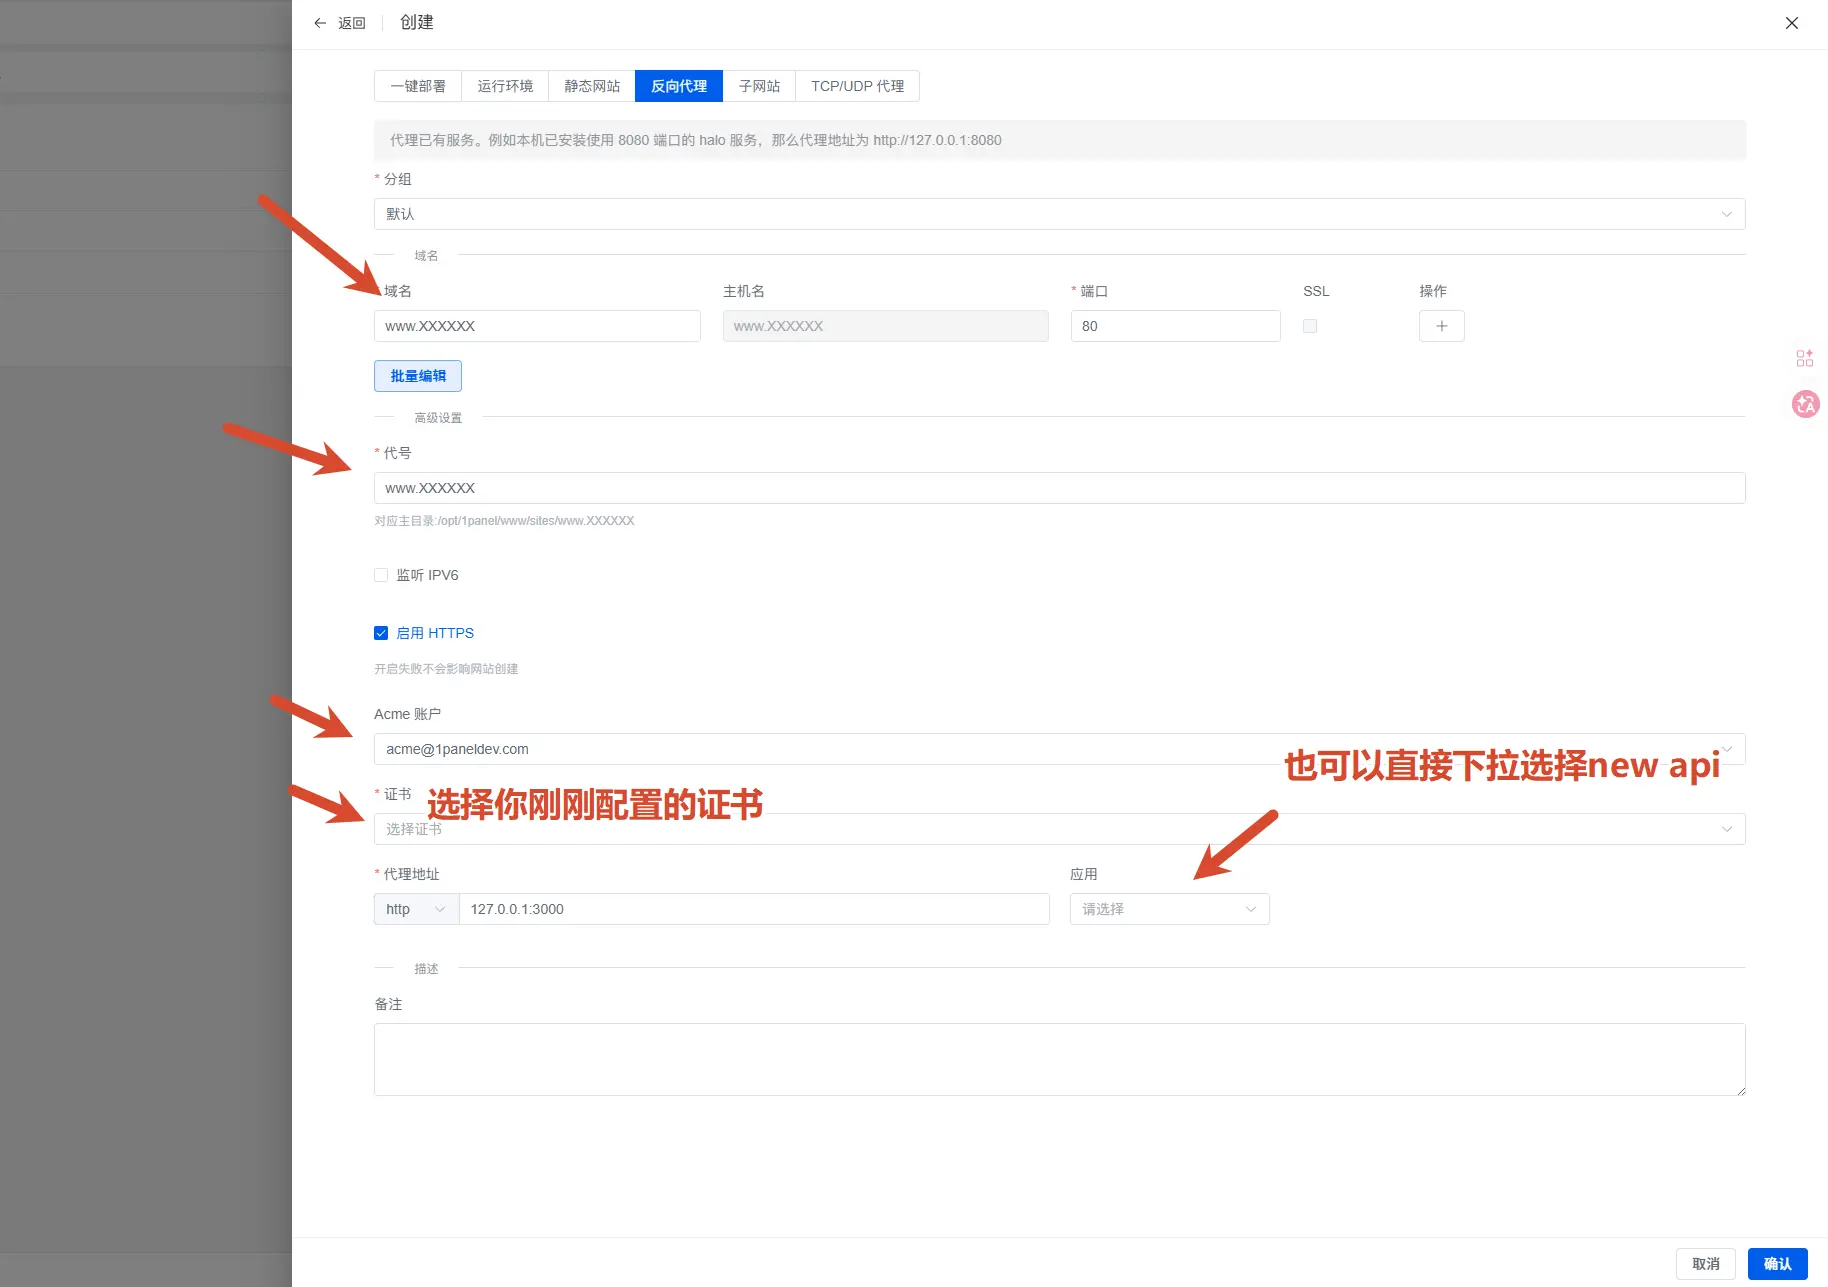
Task: Open the 选择证书 certificate dropdown
Action: [x=1059, y=829]
